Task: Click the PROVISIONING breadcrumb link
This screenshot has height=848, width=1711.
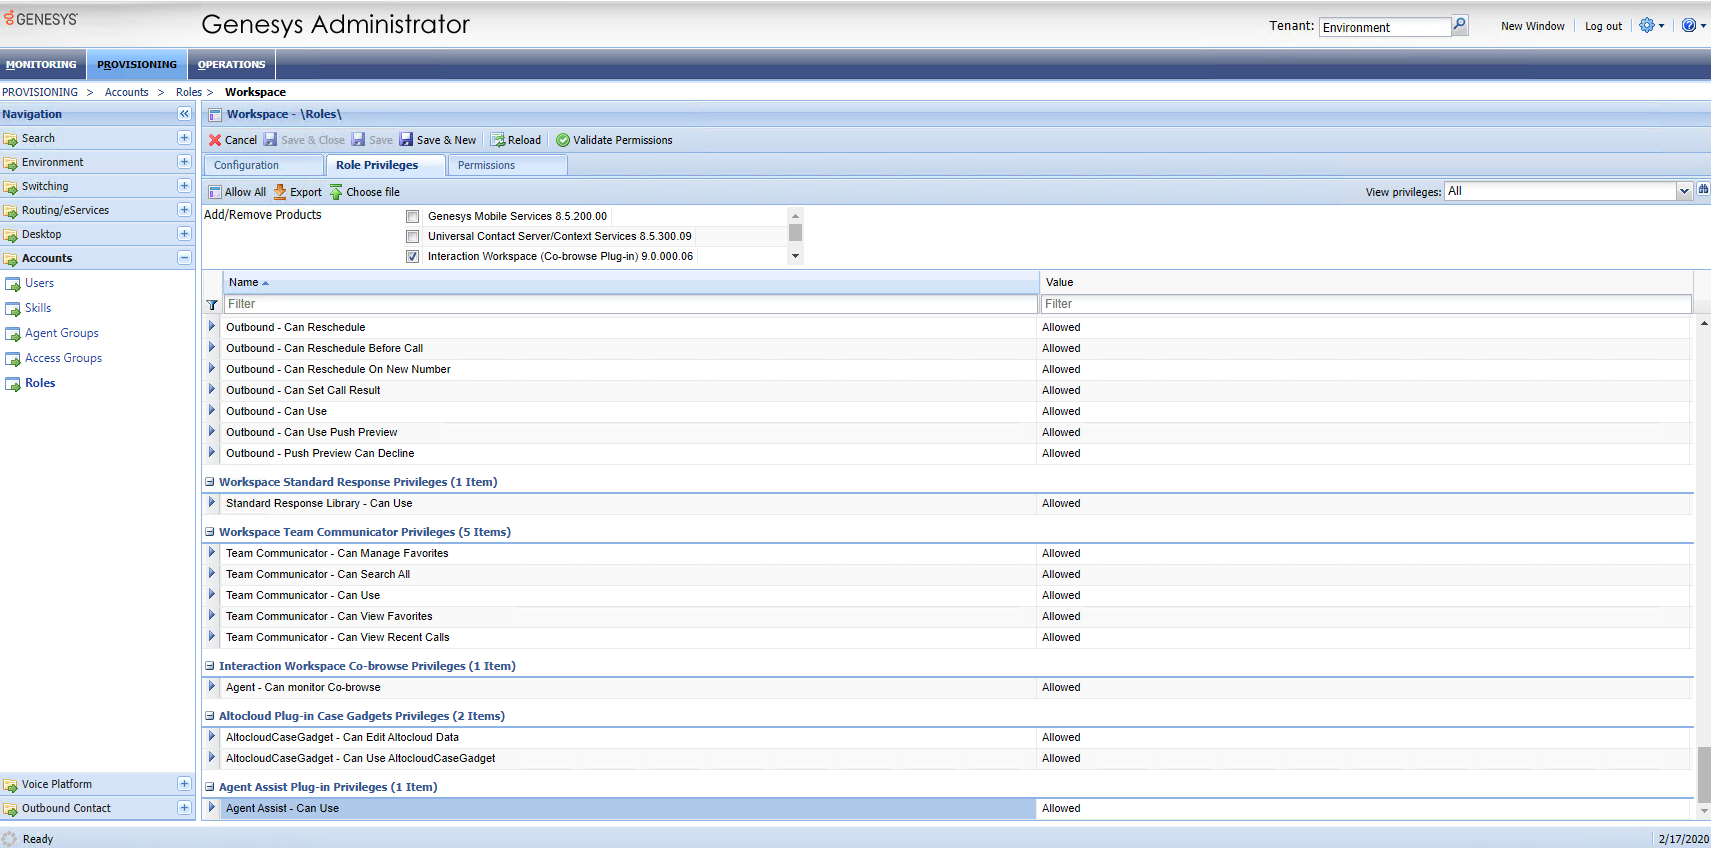Action: 40,92
